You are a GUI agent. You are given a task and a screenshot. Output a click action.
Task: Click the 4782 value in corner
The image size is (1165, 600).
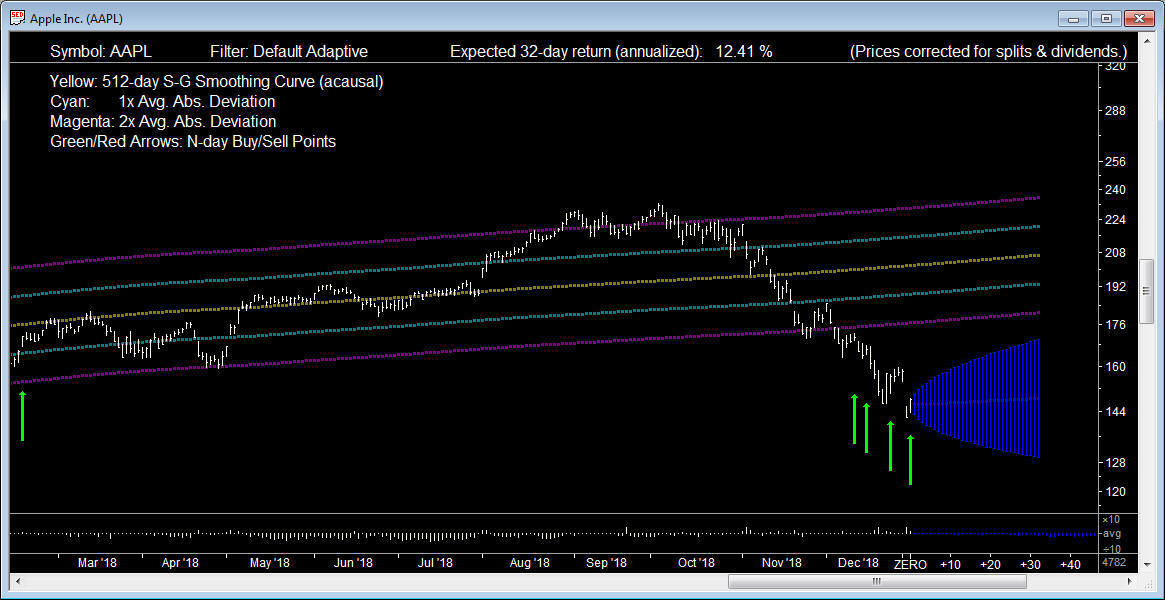[1113, 563]
